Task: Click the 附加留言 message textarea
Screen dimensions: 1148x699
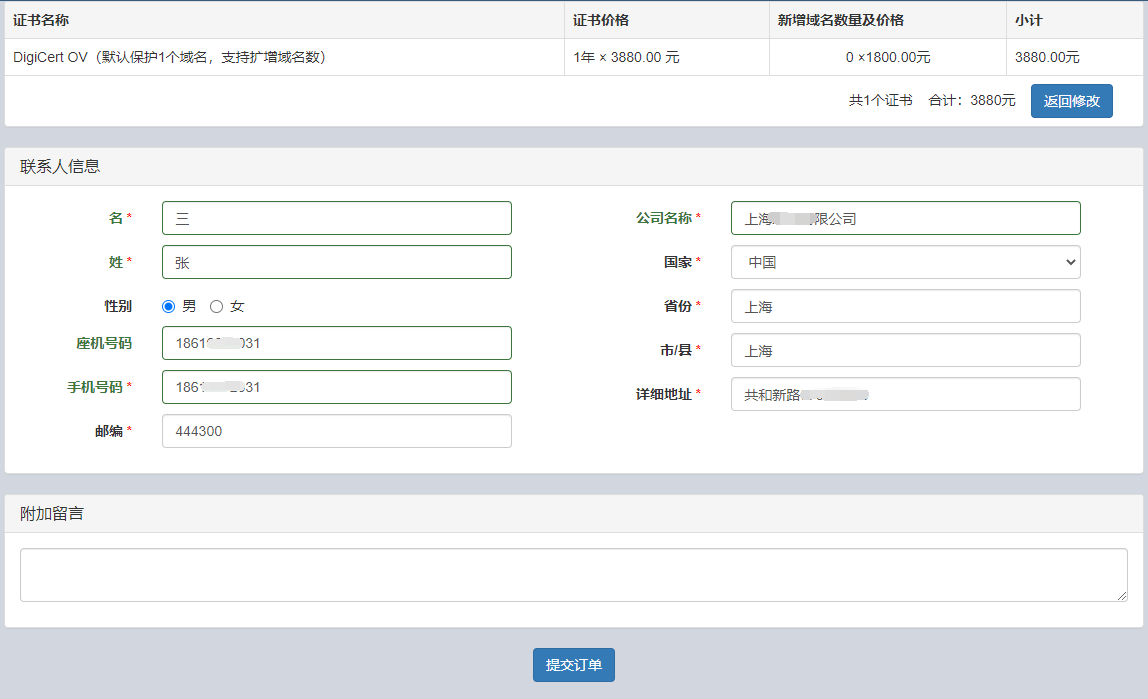Action: pyautogui.click(x=573, y=575)
